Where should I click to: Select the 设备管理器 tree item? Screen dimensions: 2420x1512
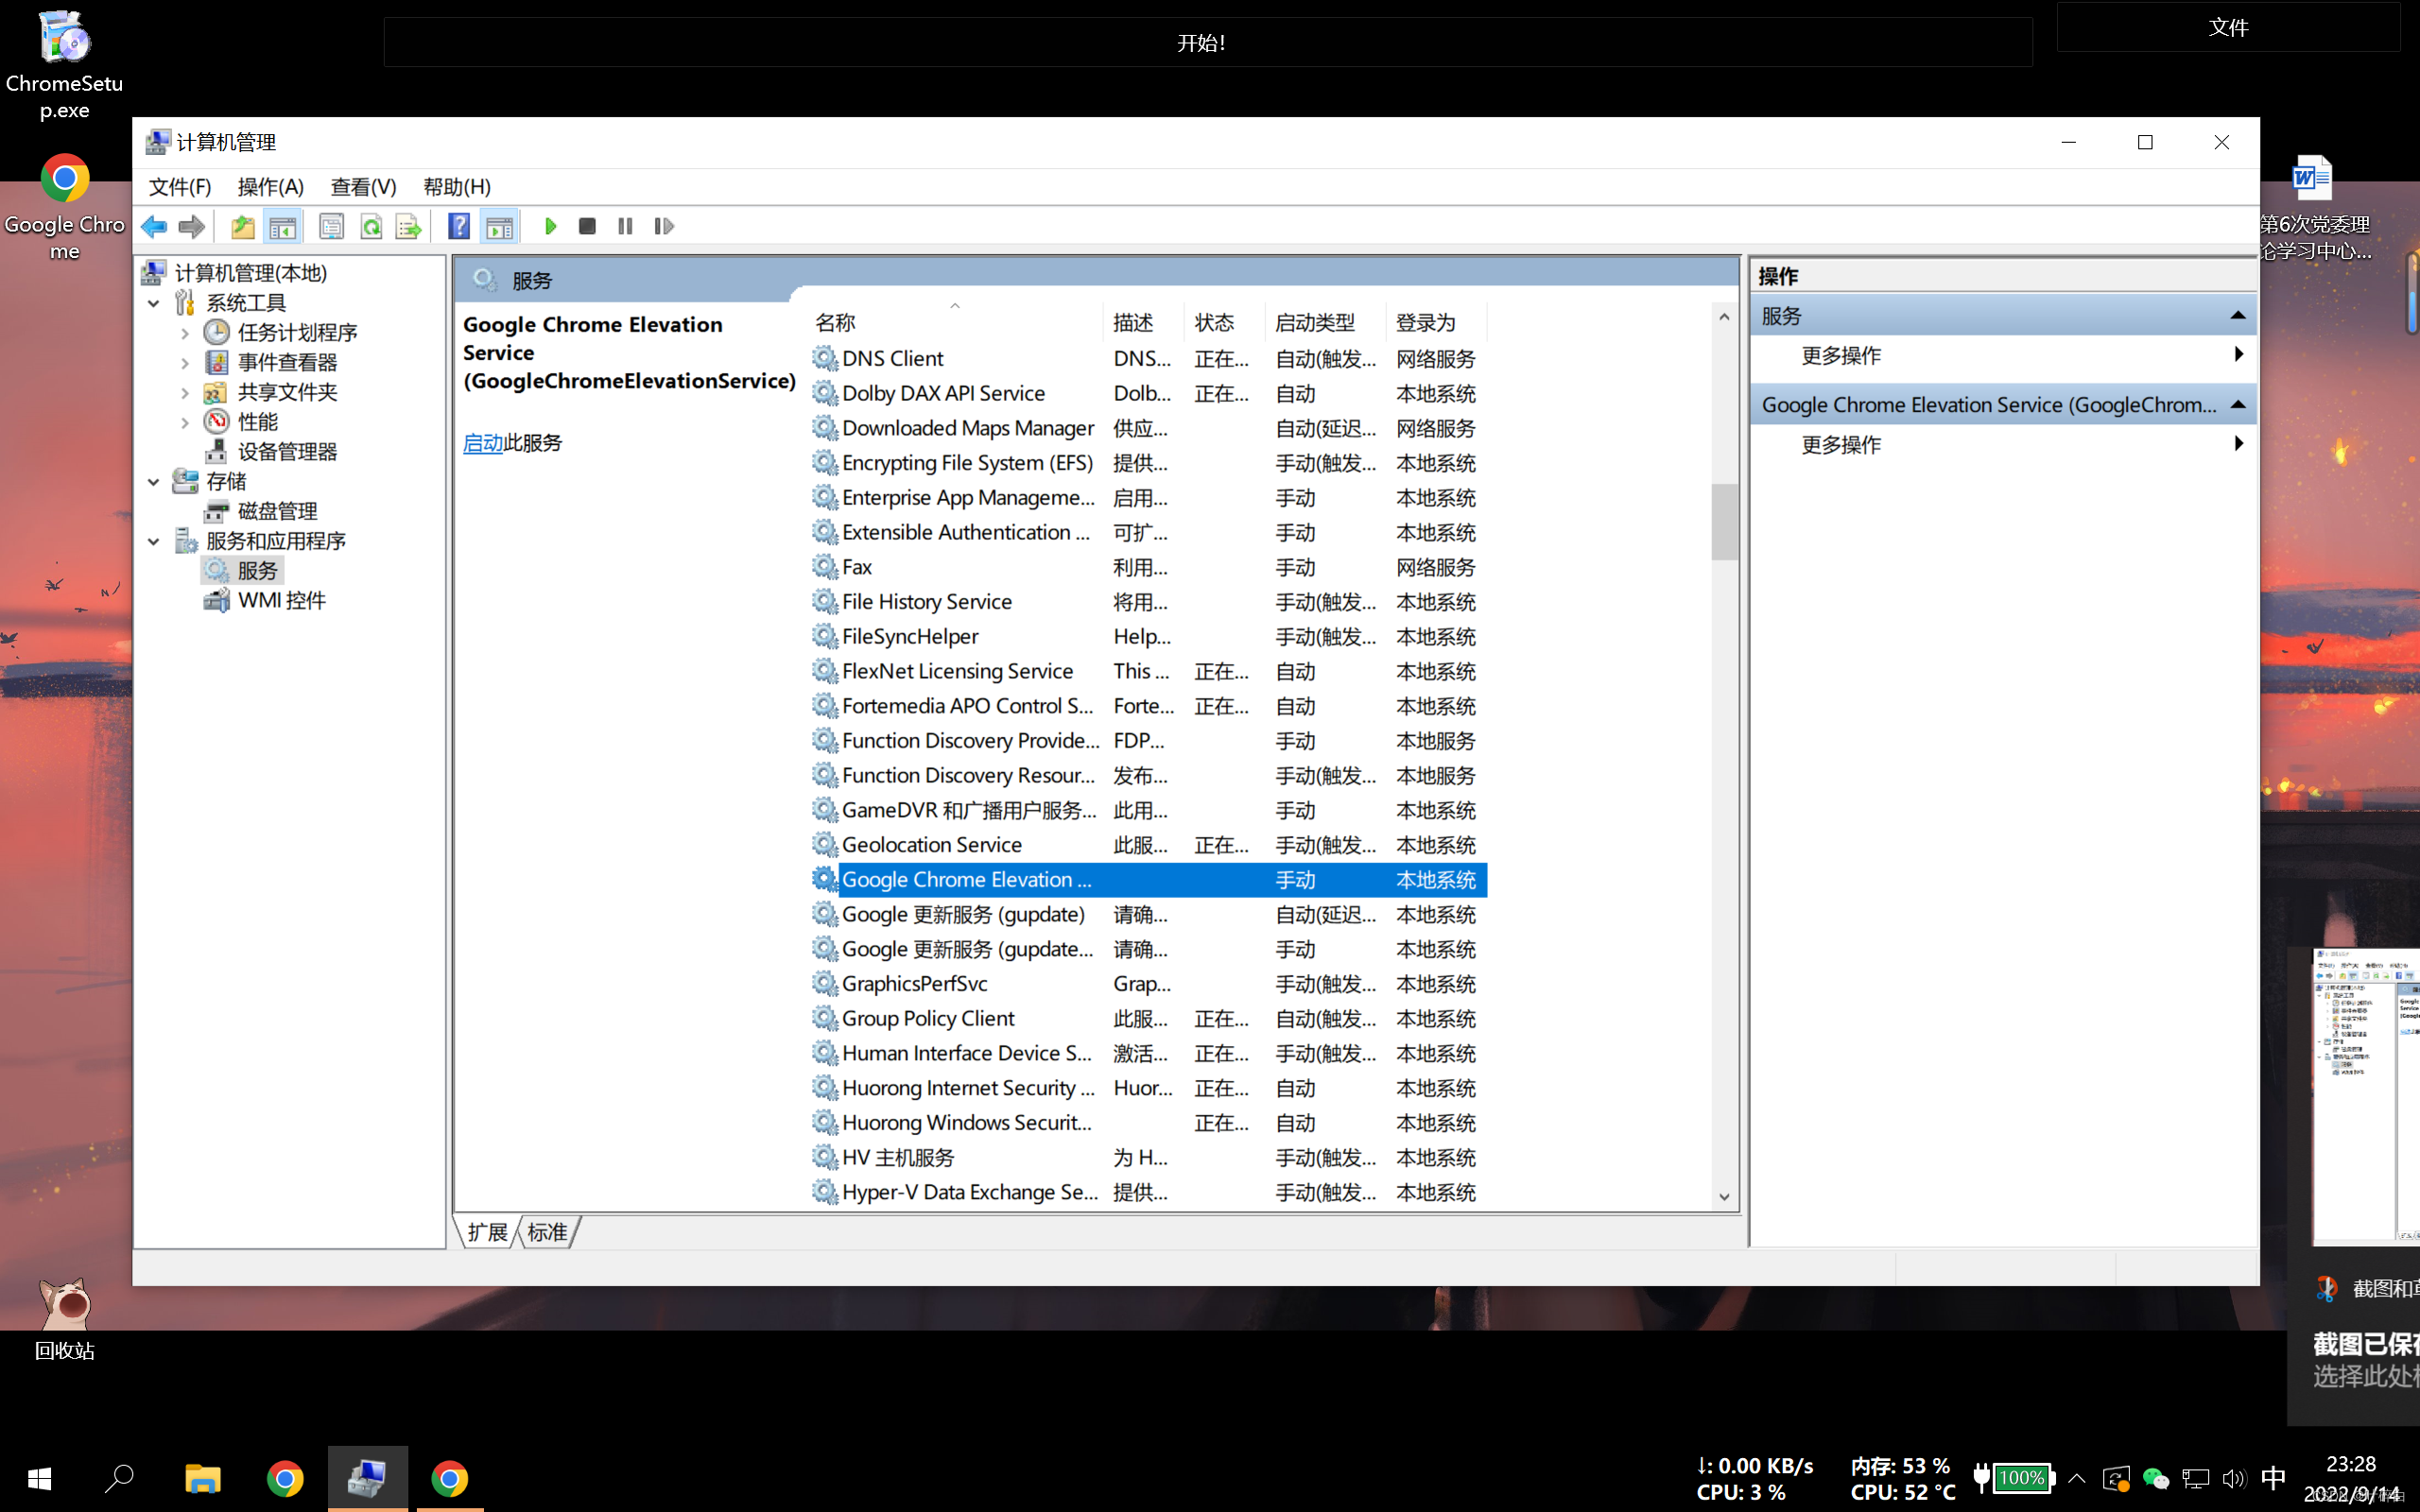tap(286, 452)
